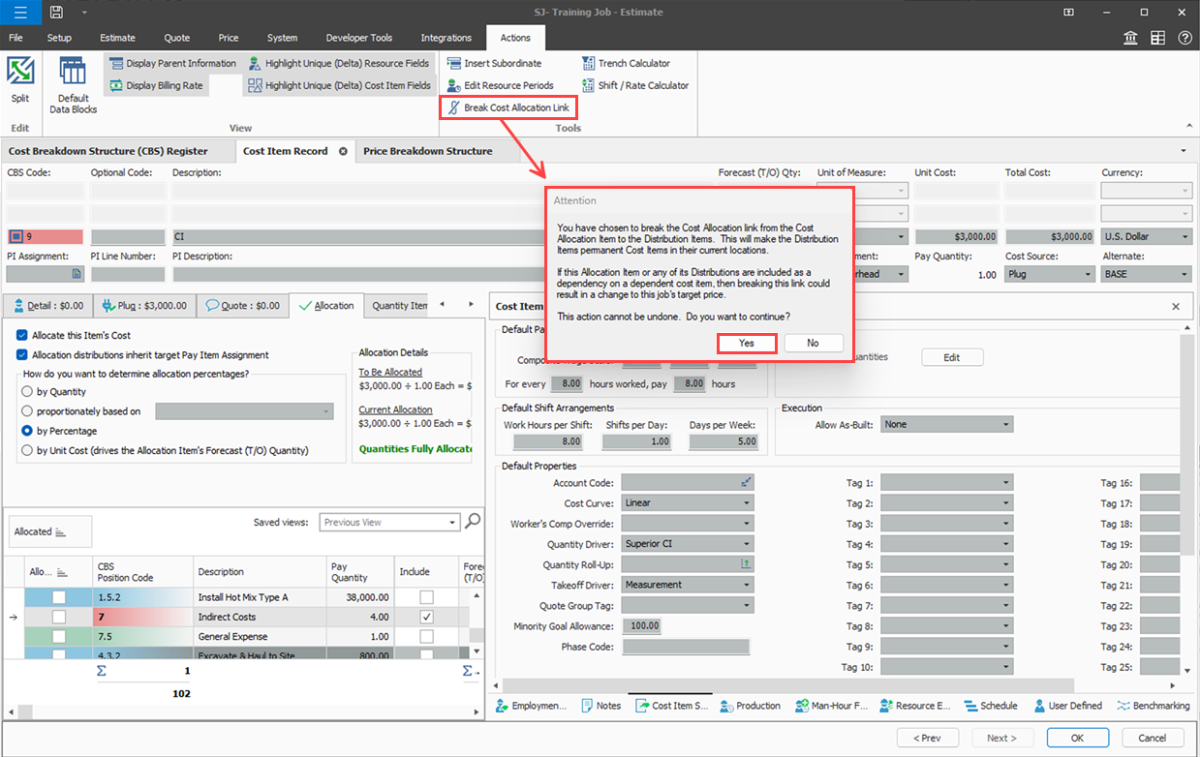Open the Price Breakdown Structure tab

click(427, 151)
